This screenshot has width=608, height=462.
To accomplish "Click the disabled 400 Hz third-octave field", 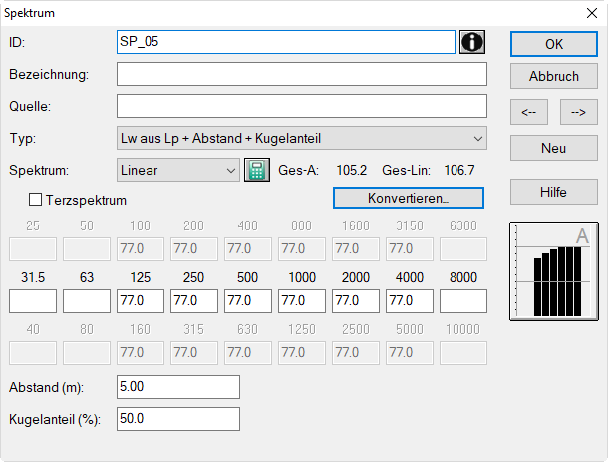I will click(x=248, y=249).
